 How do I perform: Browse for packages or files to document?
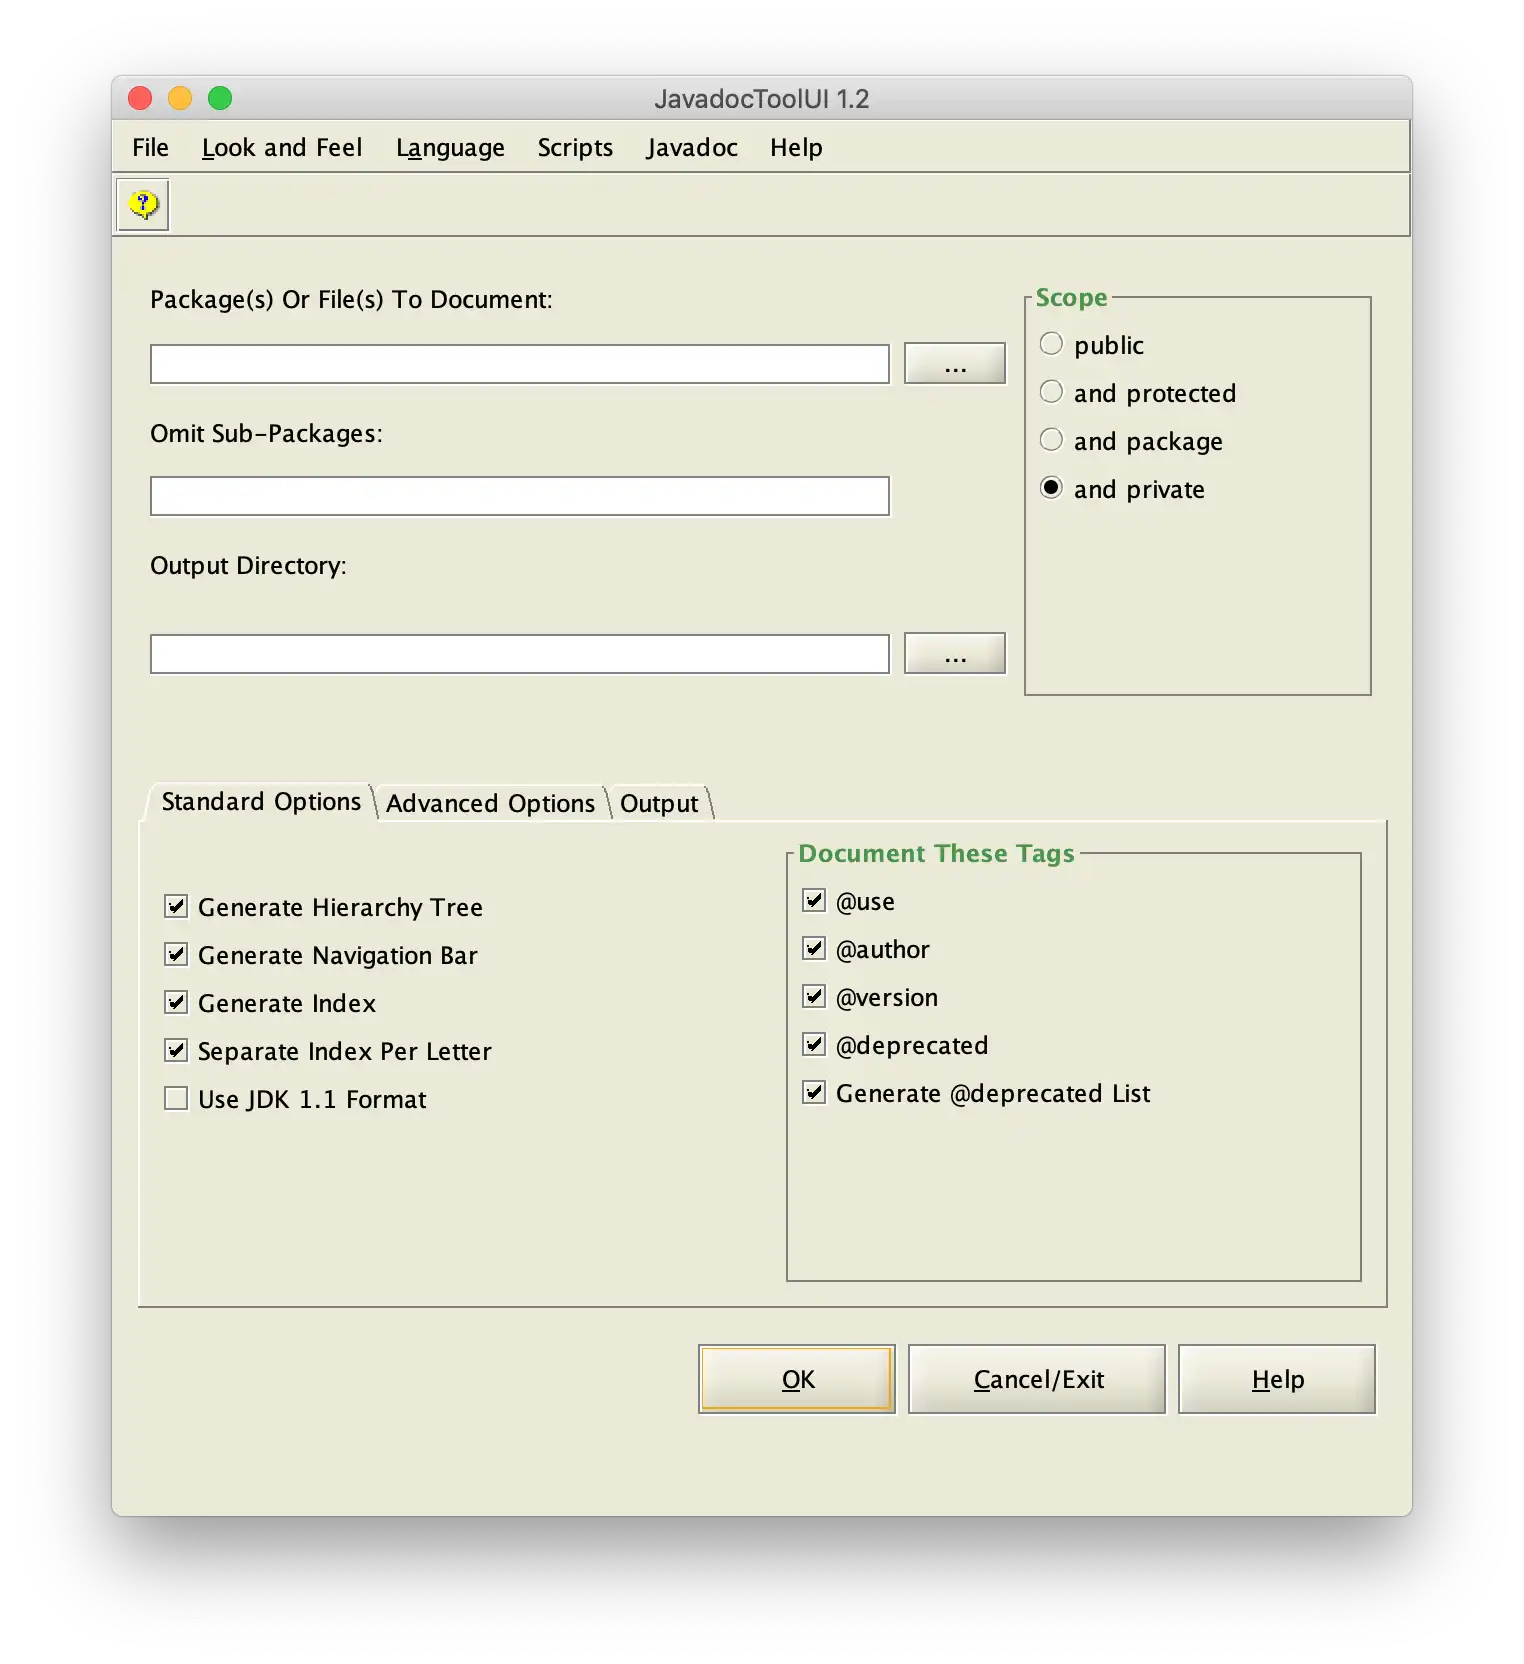point(955,363)
